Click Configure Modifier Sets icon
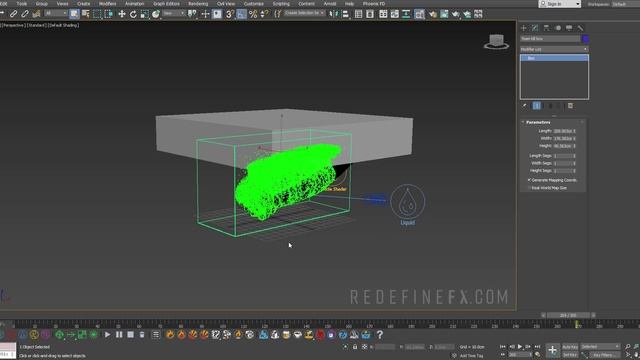This screenshot has width=640, height=360. (570, 106)
